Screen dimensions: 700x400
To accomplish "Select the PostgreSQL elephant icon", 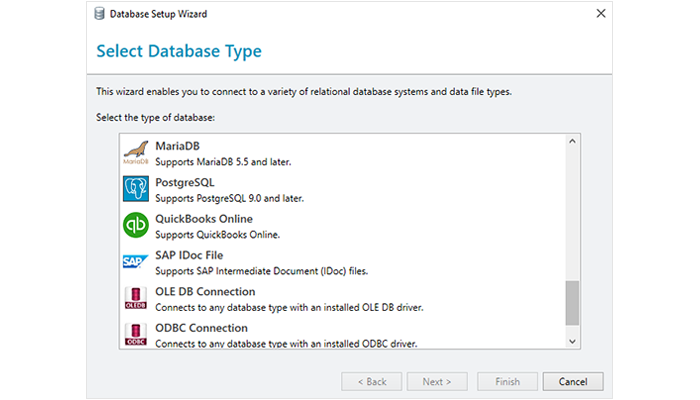I will click(x=135, y=189).
